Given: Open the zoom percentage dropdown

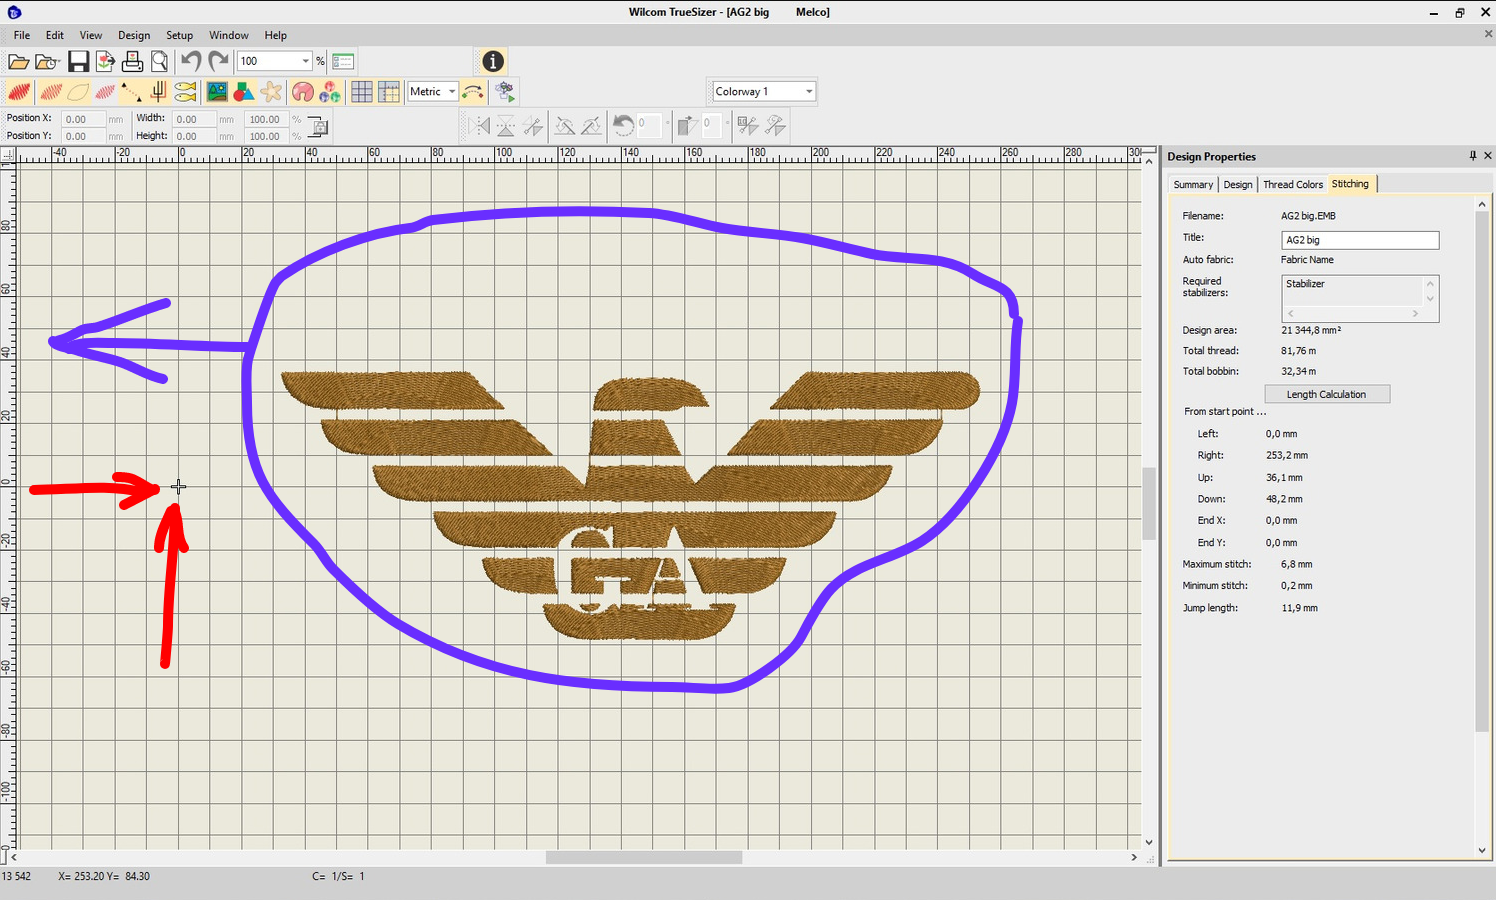Looking at the screenshot, I should (x=305, y=61).
